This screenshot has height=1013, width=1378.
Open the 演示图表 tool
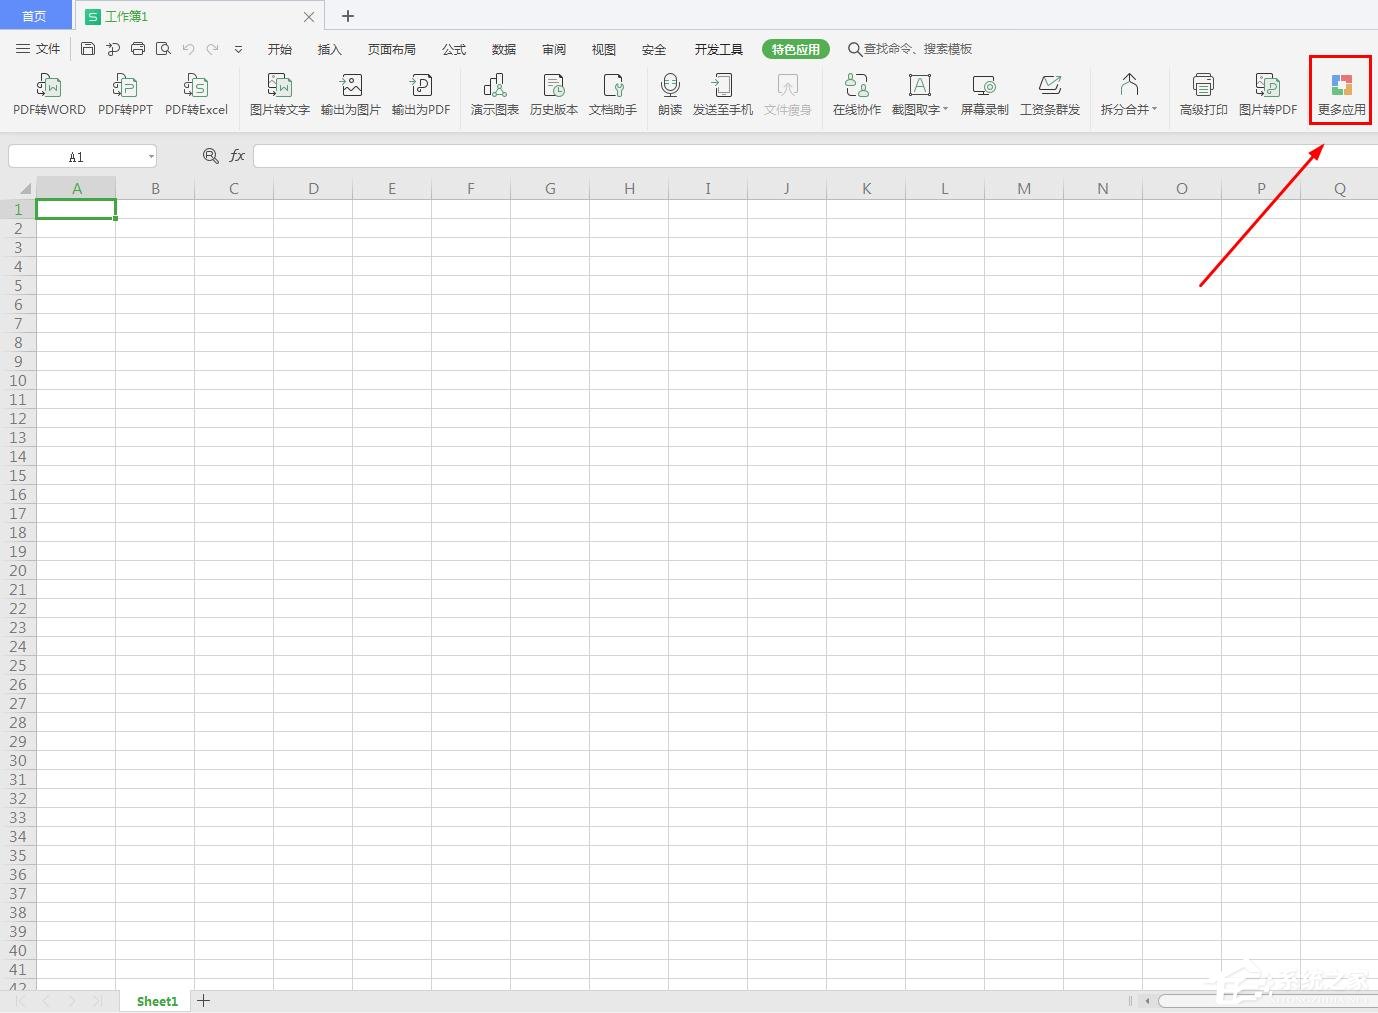tap(495, 95)
